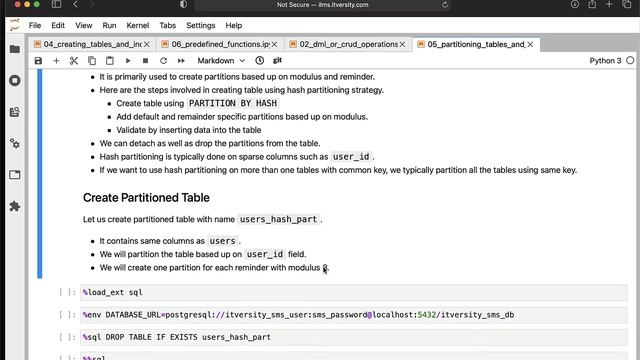
Task: Save the notebook with the disk icon
Action: coord(38,61)
